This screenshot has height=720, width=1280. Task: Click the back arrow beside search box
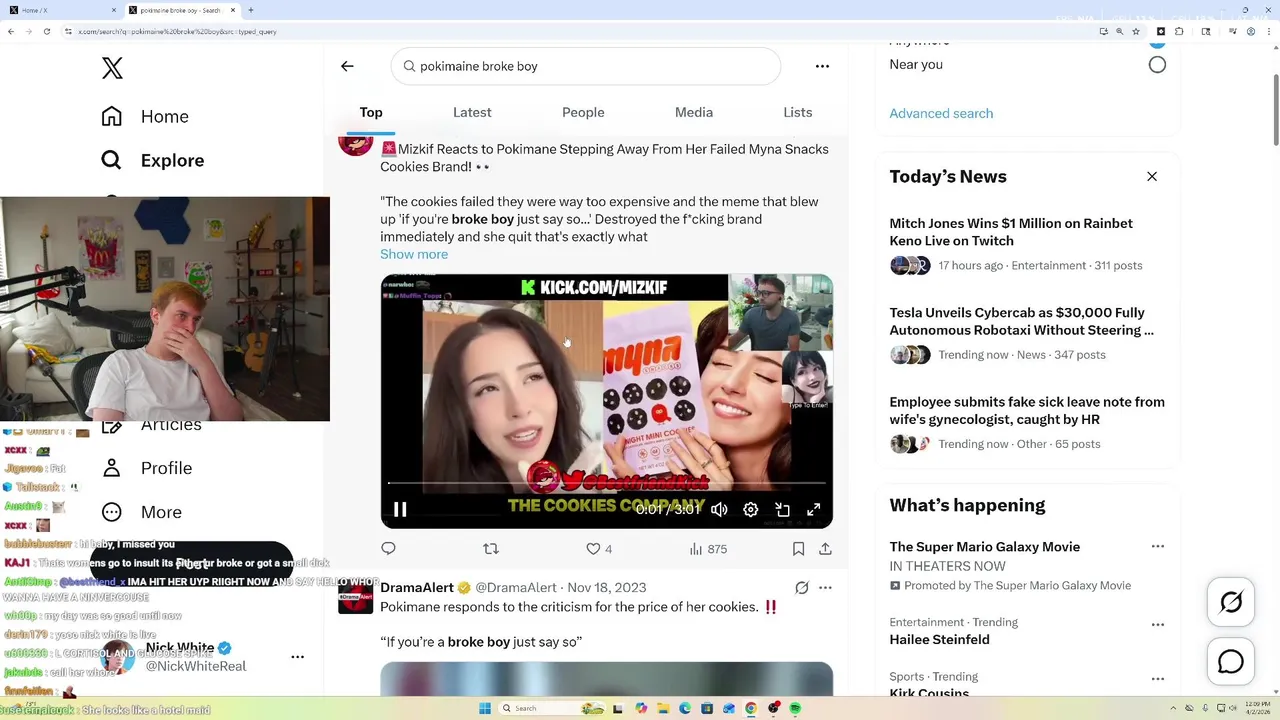pos(347,66)
